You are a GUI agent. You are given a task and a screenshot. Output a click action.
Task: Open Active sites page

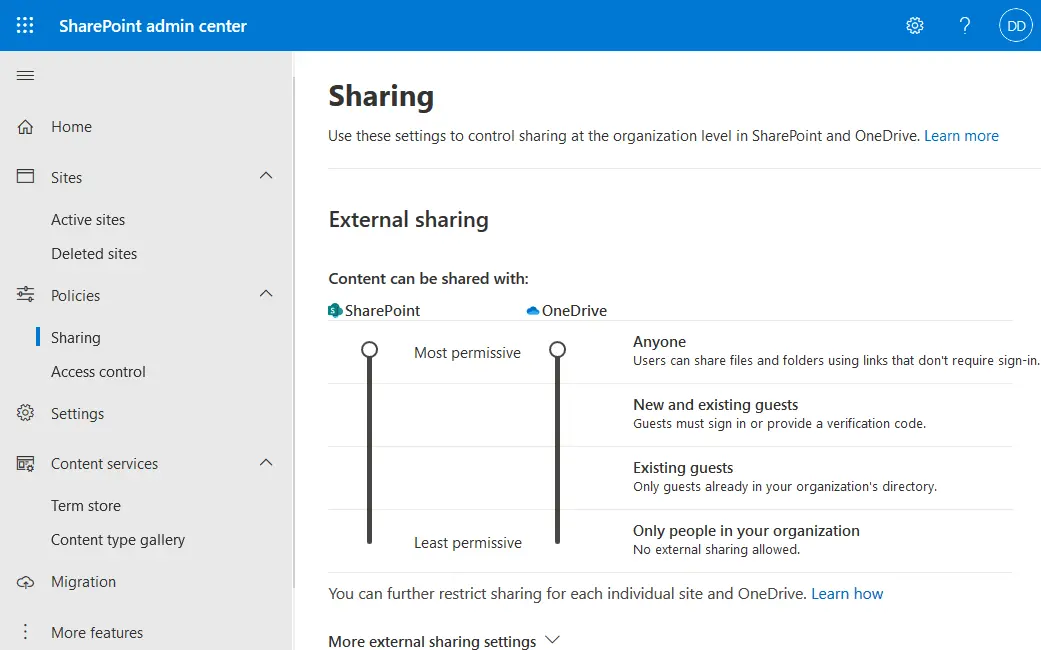88,220
